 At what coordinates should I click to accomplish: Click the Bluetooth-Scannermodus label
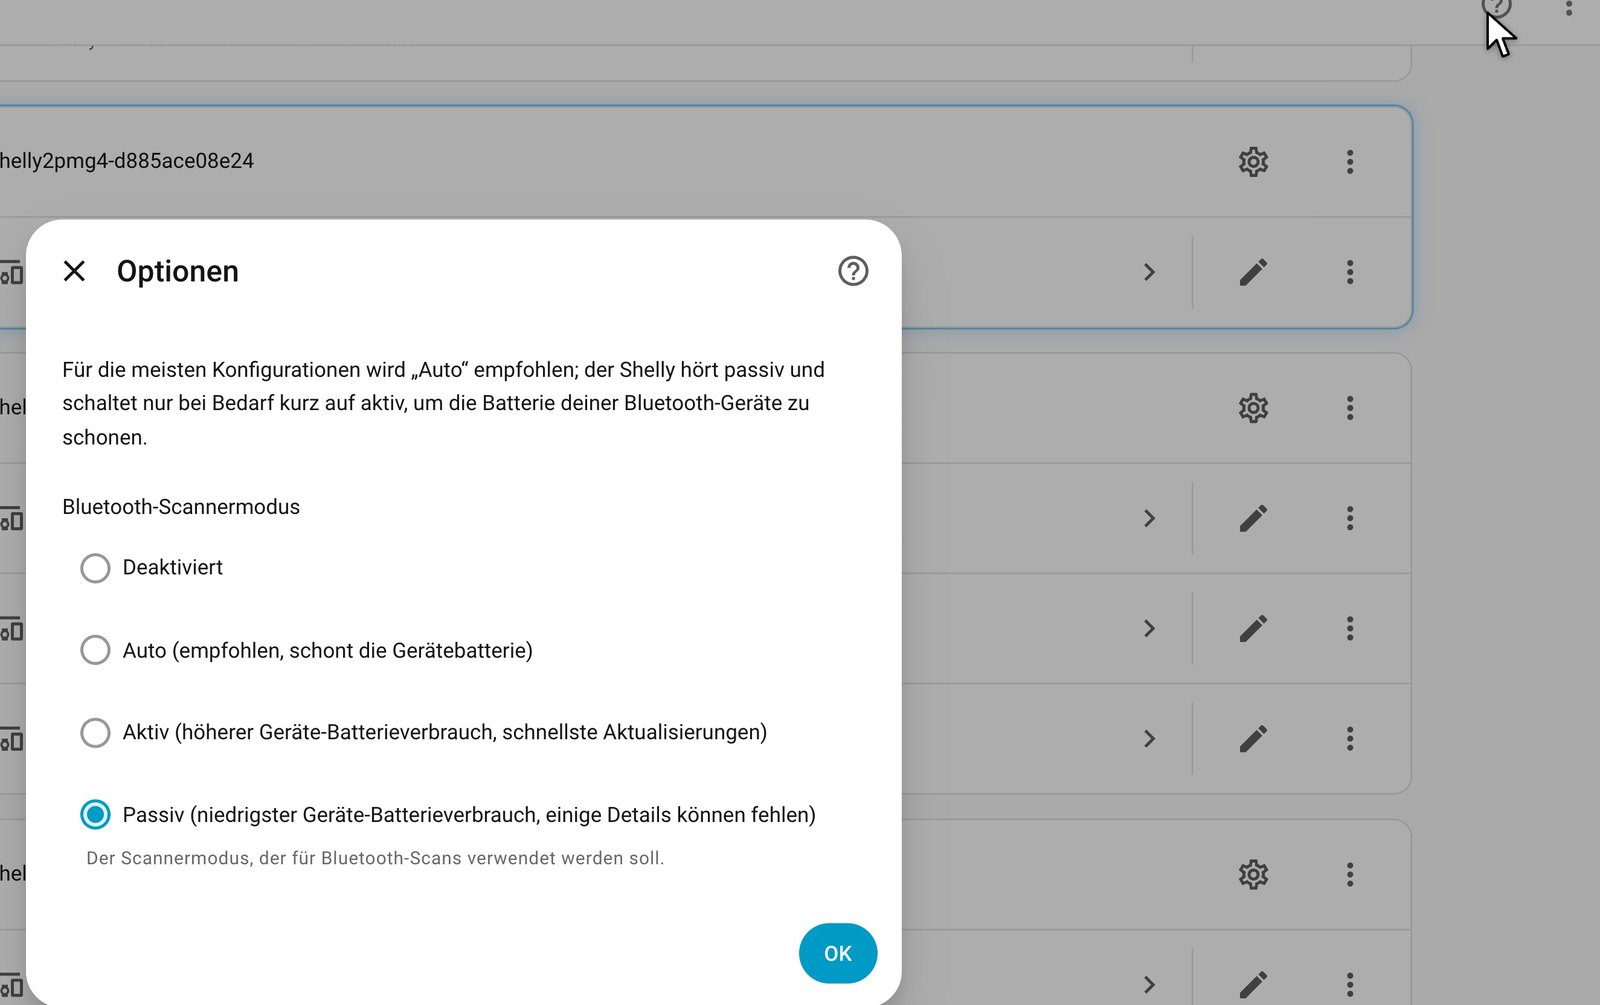point(181,507)
